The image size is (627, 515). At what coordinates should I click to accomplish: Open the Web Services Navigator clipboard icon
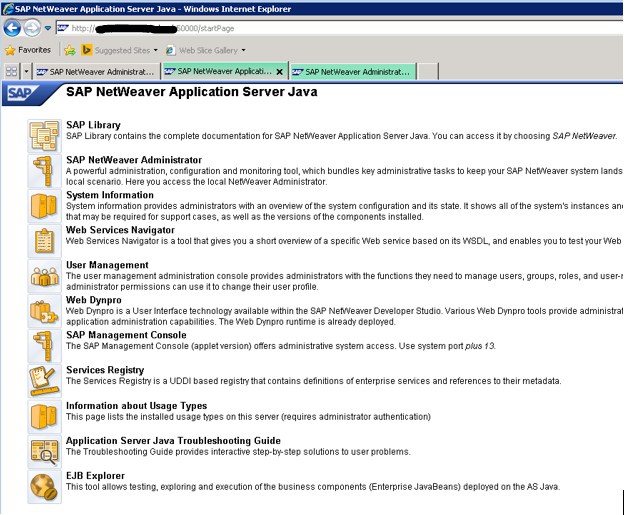[44, 241]
